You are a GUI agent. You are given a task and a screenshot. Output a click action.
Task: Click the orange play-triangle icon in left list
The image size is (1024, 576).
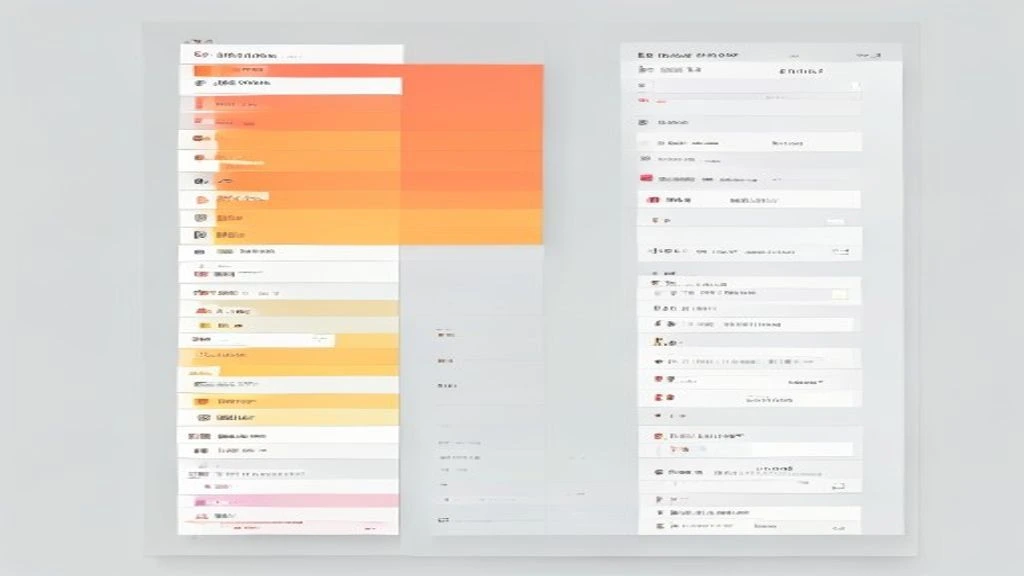click(x=202, y=199)
